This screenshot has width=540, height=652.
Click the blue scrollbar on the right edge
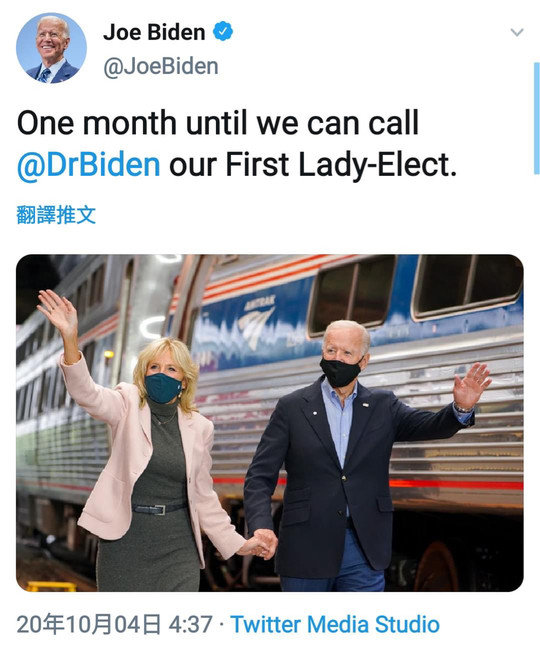pyautogui.click(x=536, y=118)
